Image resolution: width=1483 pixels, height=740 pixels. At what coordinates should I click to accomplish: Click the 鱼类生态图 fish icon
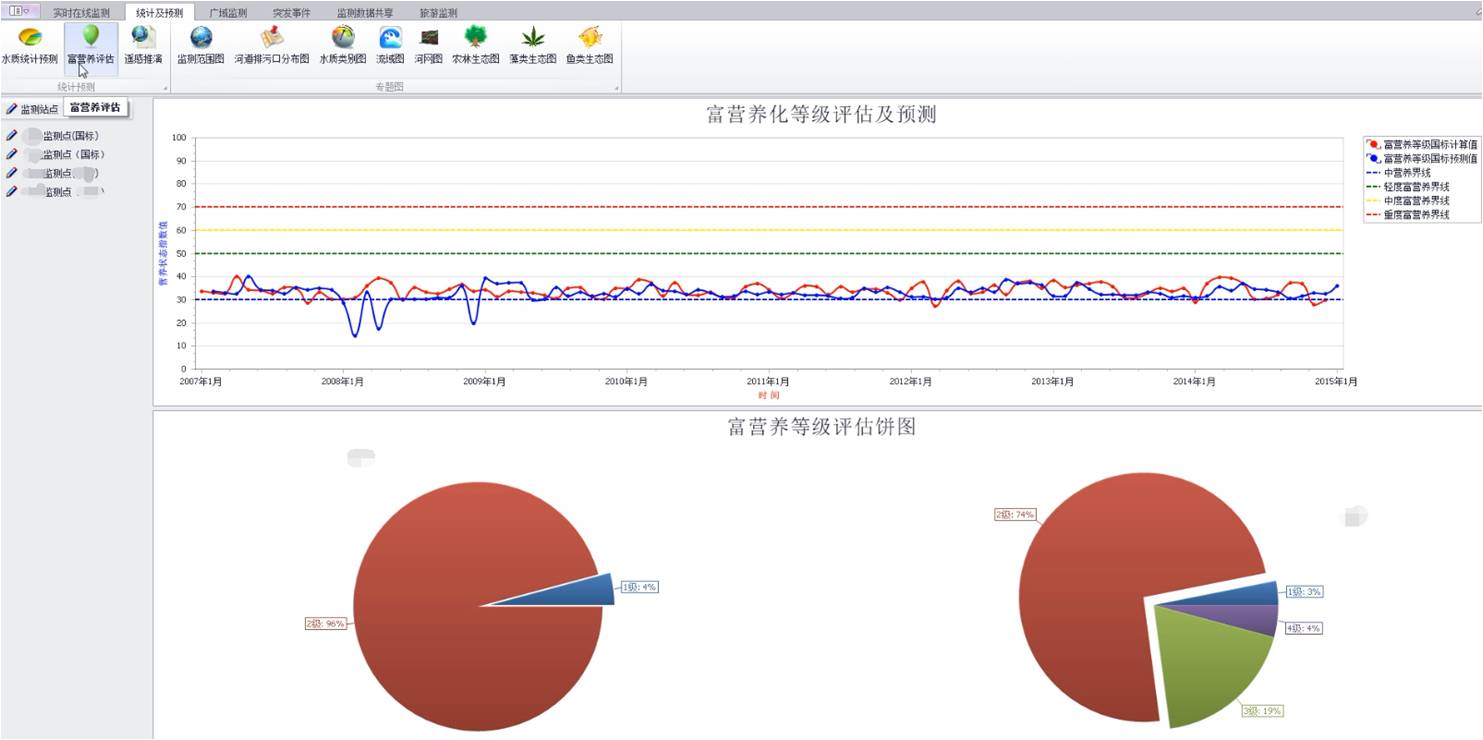590,45
